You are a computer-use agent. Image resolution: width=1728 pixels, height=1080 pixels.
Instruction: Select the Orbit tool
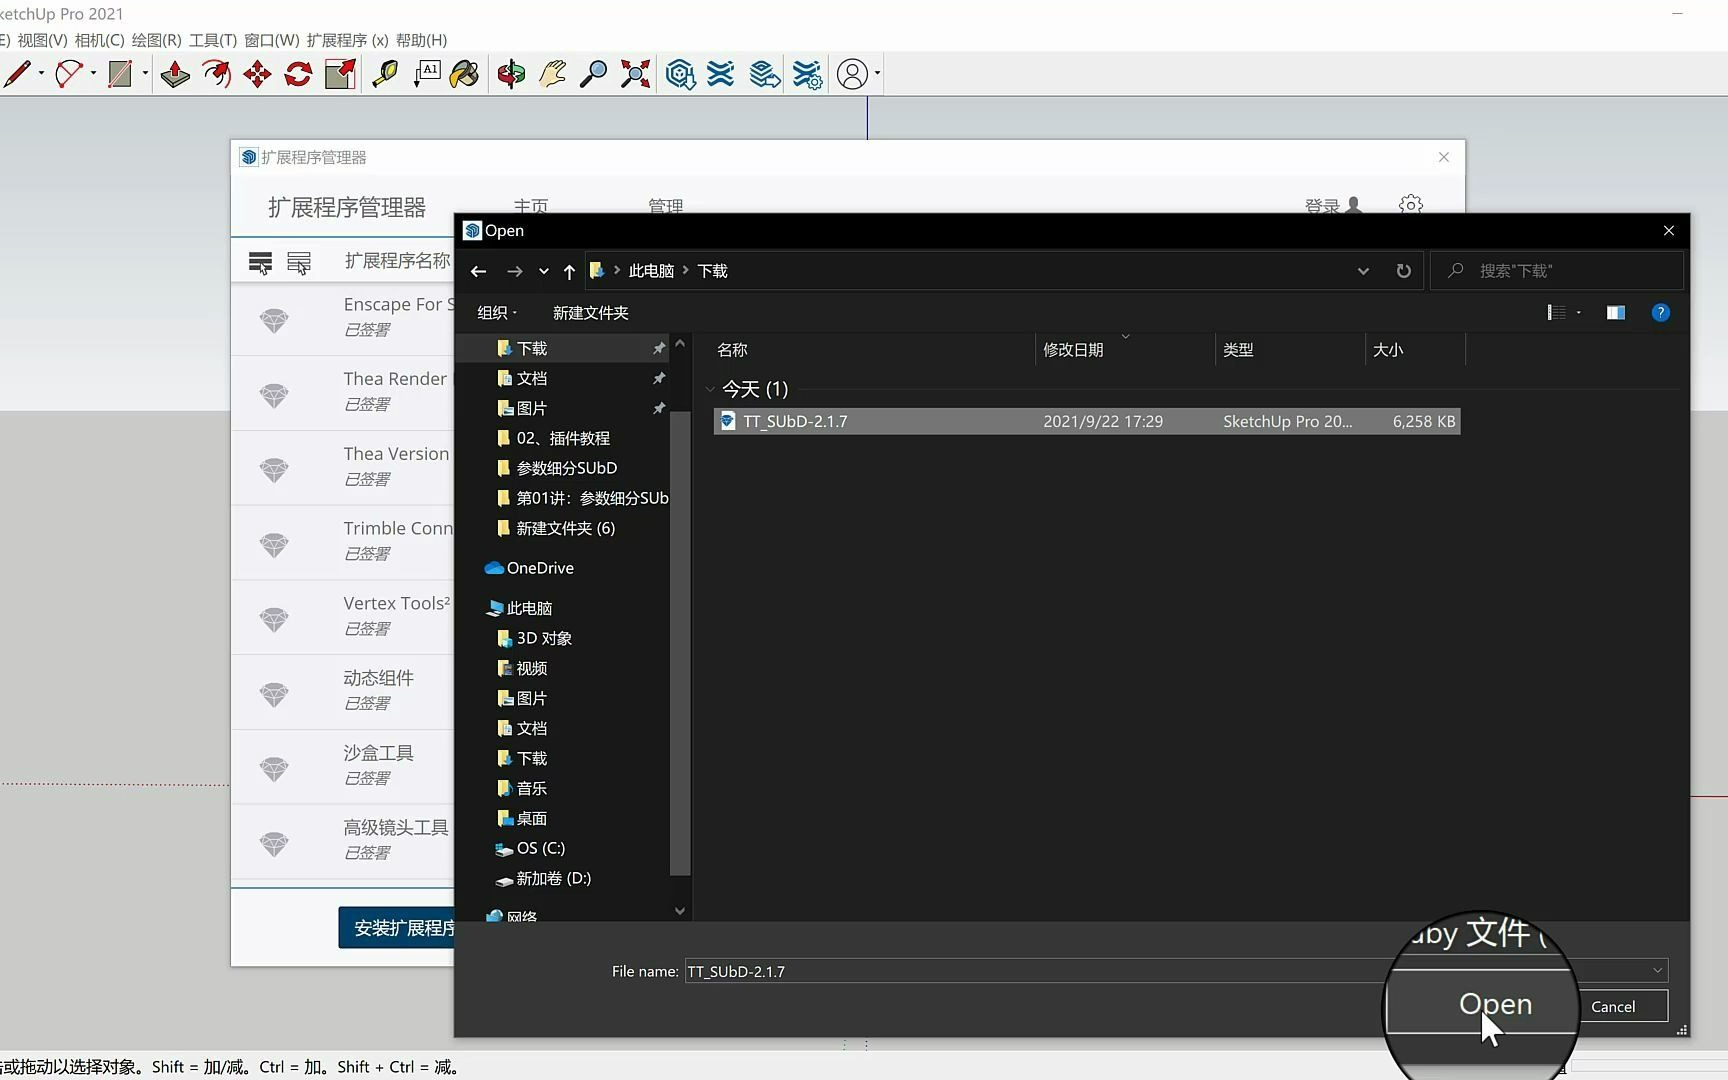click(x=511, y=74)
